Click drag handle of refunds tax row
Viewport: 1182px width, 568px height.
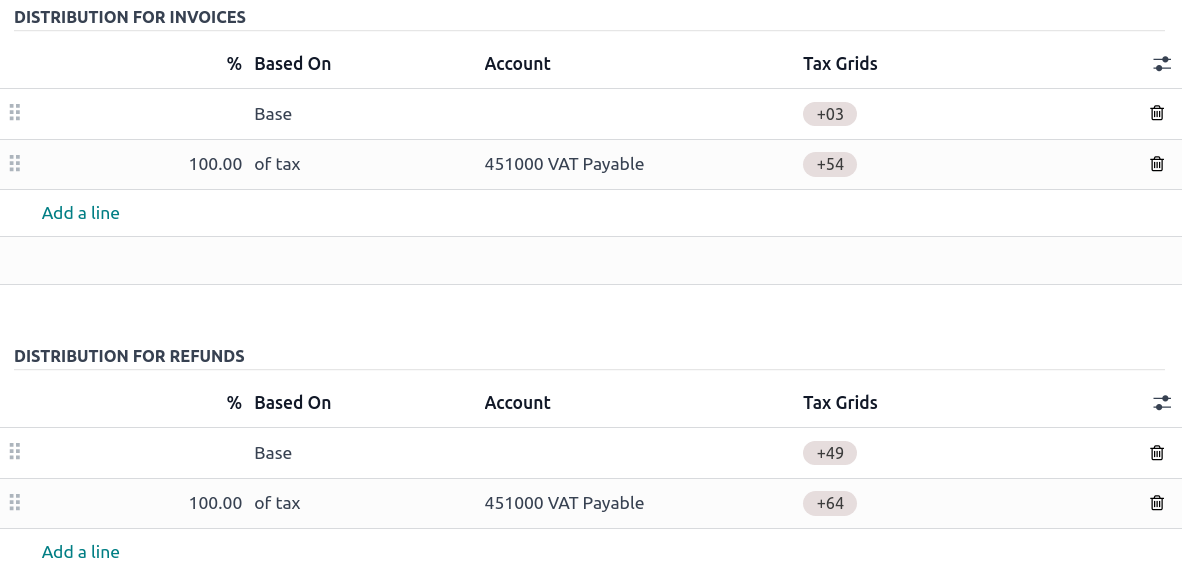(15, 503)
